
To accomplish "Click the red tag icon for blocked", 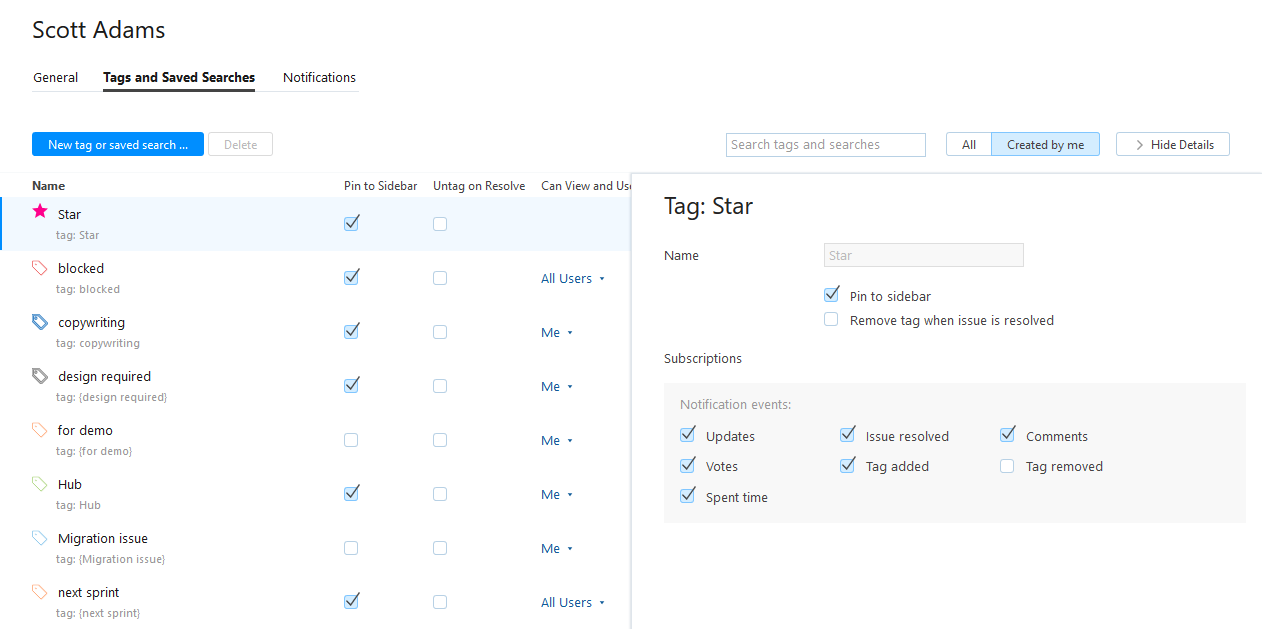I will point(40,268).
